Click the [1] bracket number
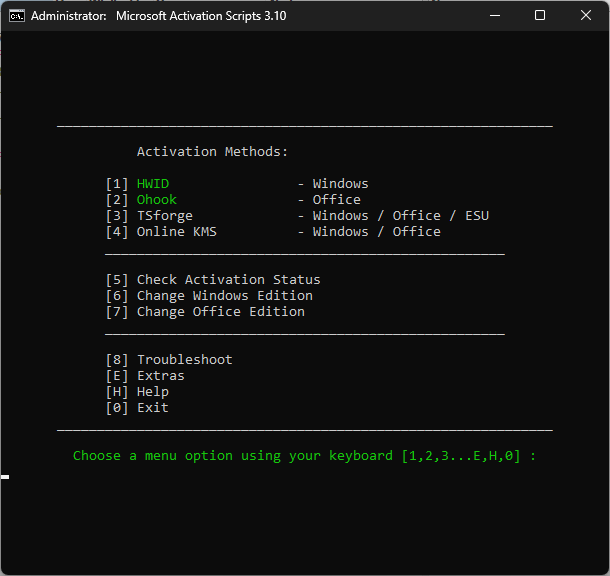The image size is (610, 576). tap(117, 184)
